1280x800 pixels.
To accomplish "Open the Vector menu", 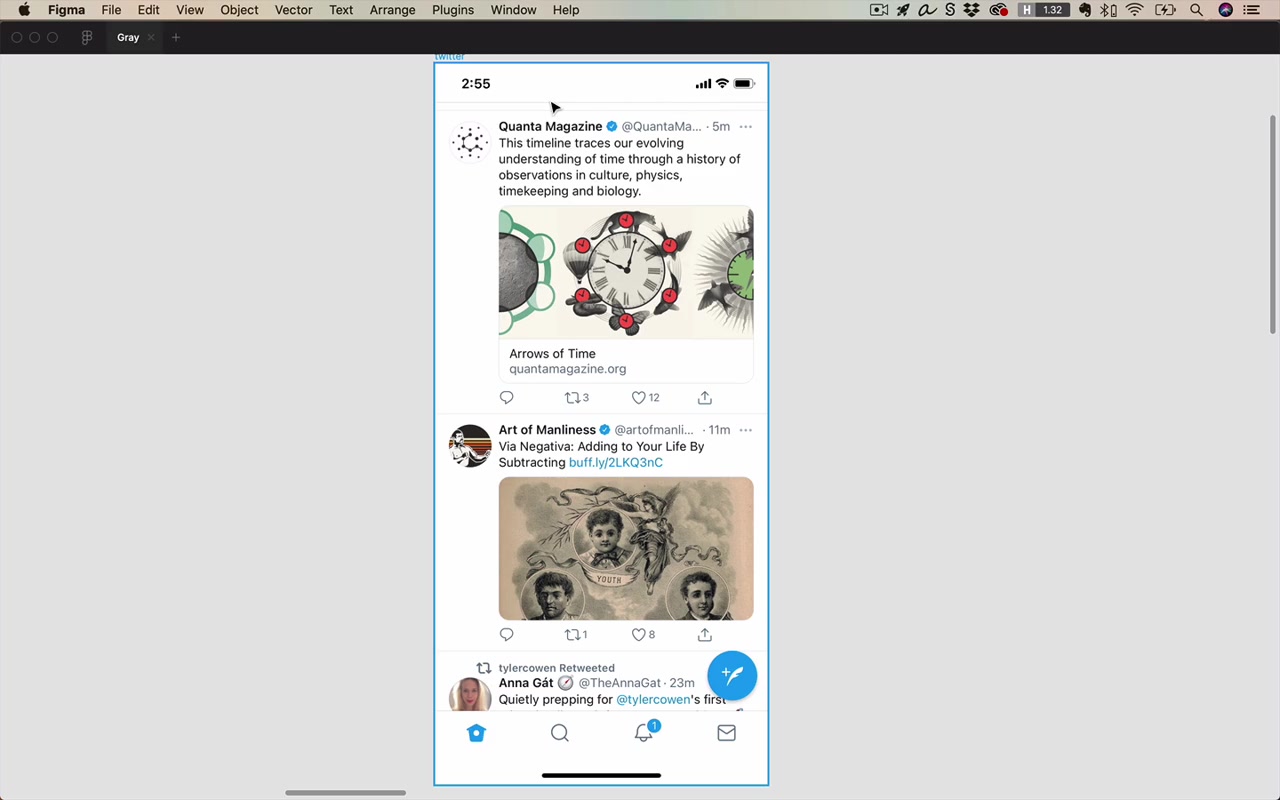I will 293,10.
